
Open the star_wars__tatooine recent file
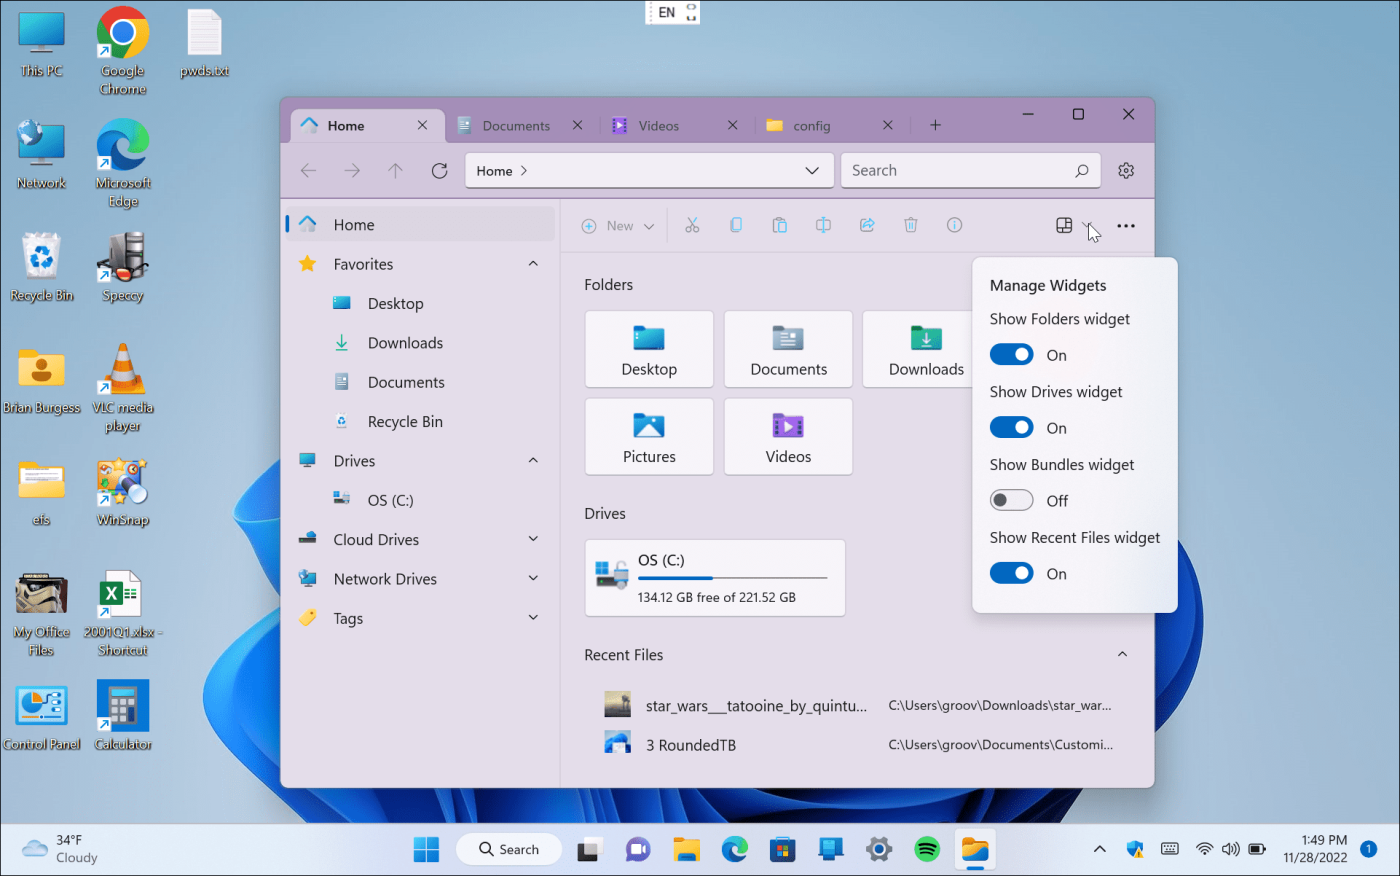pos(858,706)
